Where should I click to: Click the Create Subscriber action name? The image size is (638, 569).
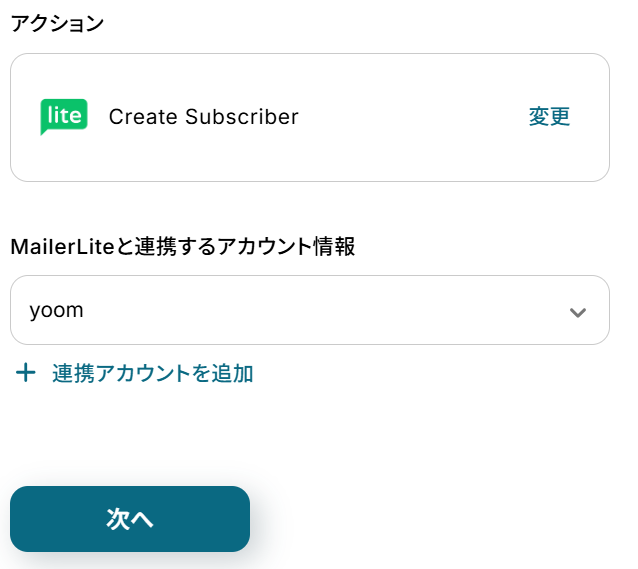(203, 117)
